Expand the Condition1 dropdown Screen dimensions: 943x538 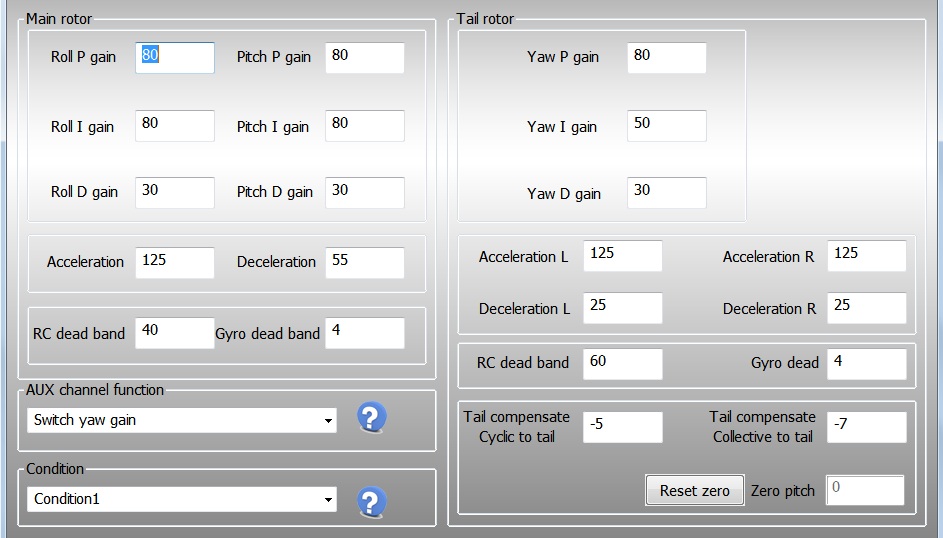click(181, 499)
